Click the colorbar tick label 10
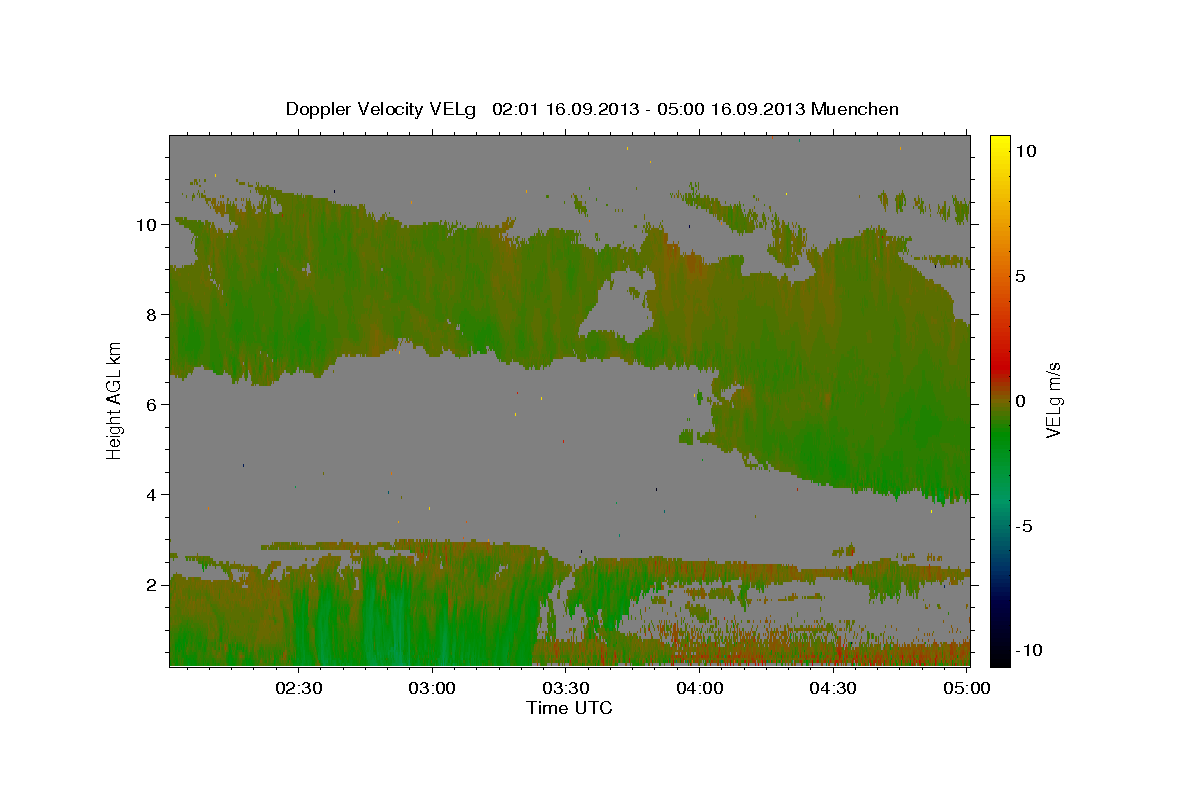This screenshot has height=800, width=1200. (x=1025, y=150)
